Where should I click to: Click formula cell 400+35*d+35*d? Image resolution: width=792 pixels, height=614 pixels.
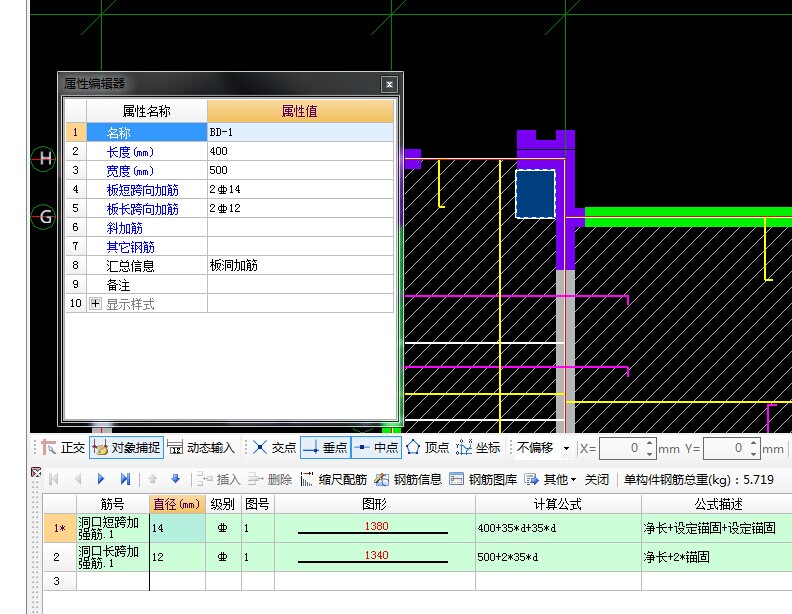pyautogui.click(x=558, y=528)
